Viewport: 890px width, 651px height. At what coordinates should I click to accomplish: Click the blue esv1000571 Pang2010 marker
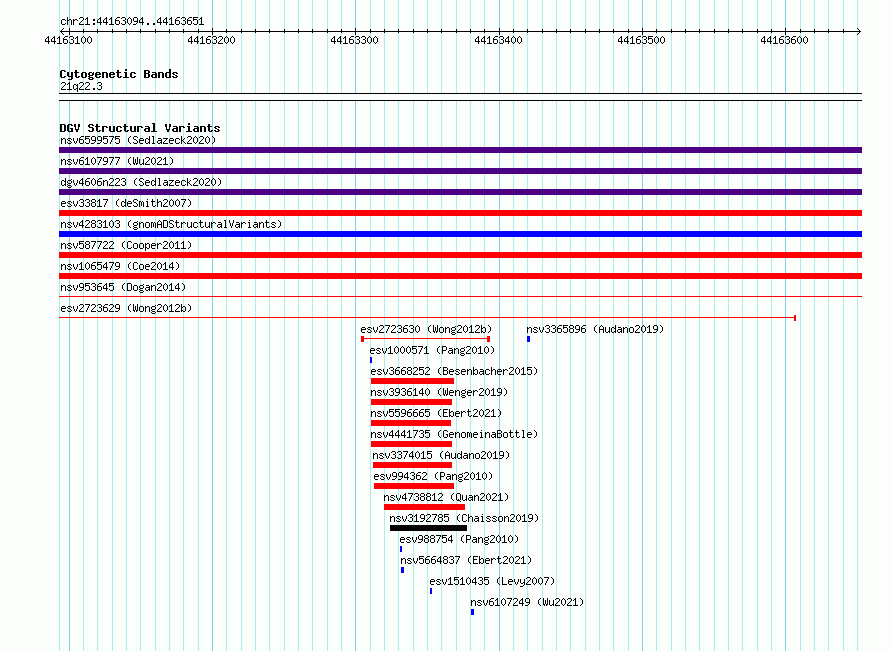(x=371, y=360)
